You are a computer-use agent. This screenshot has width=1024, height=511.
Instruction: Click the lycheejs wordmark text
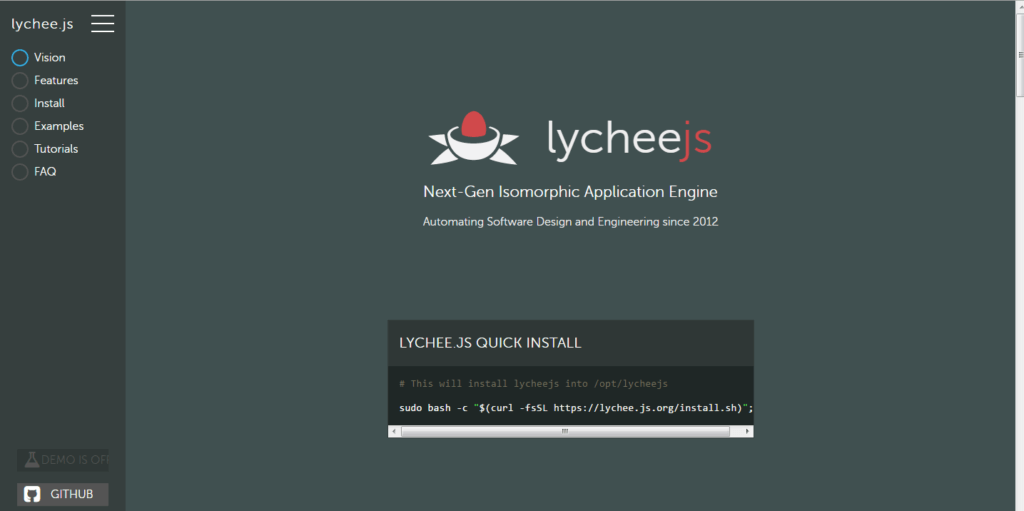tap(630, 139)
